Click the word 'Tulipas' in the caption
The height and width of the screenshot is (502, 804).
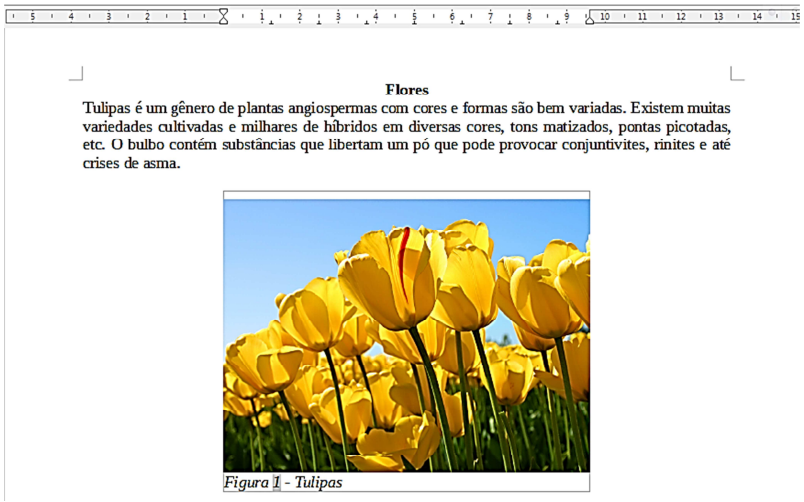tap(318, 483)
